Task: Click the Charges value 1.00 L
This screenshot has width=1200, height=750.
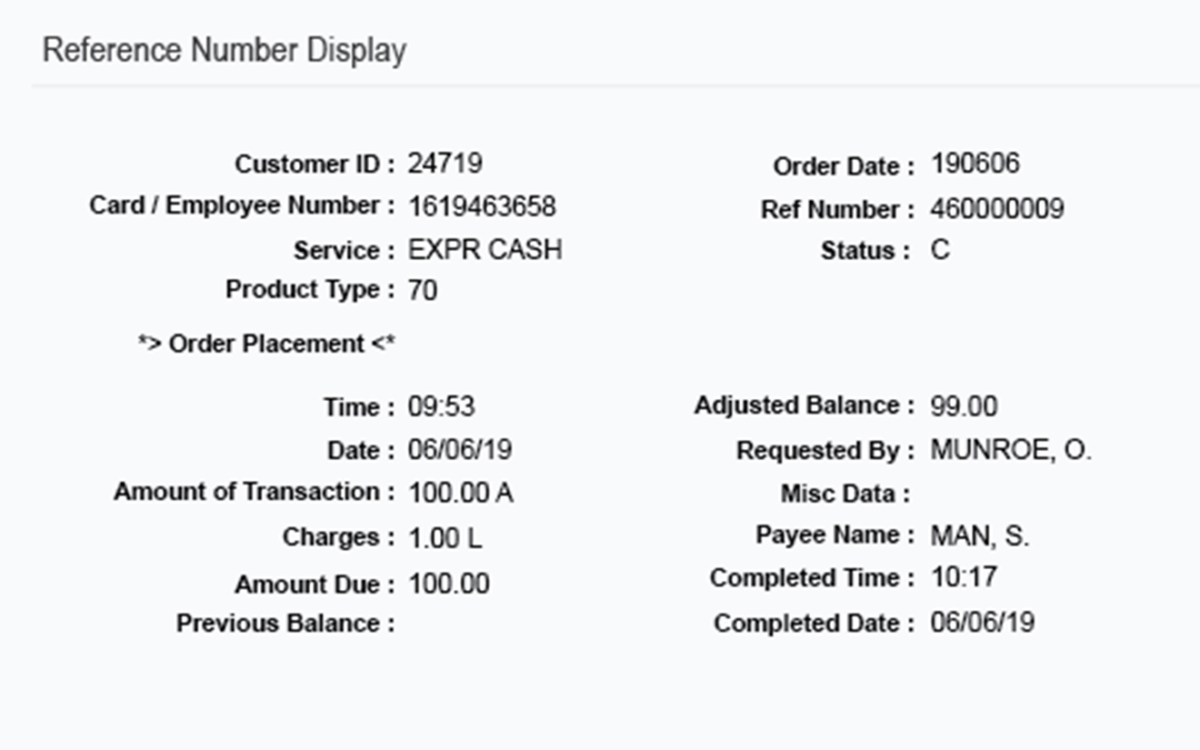Action: [444, 537]
